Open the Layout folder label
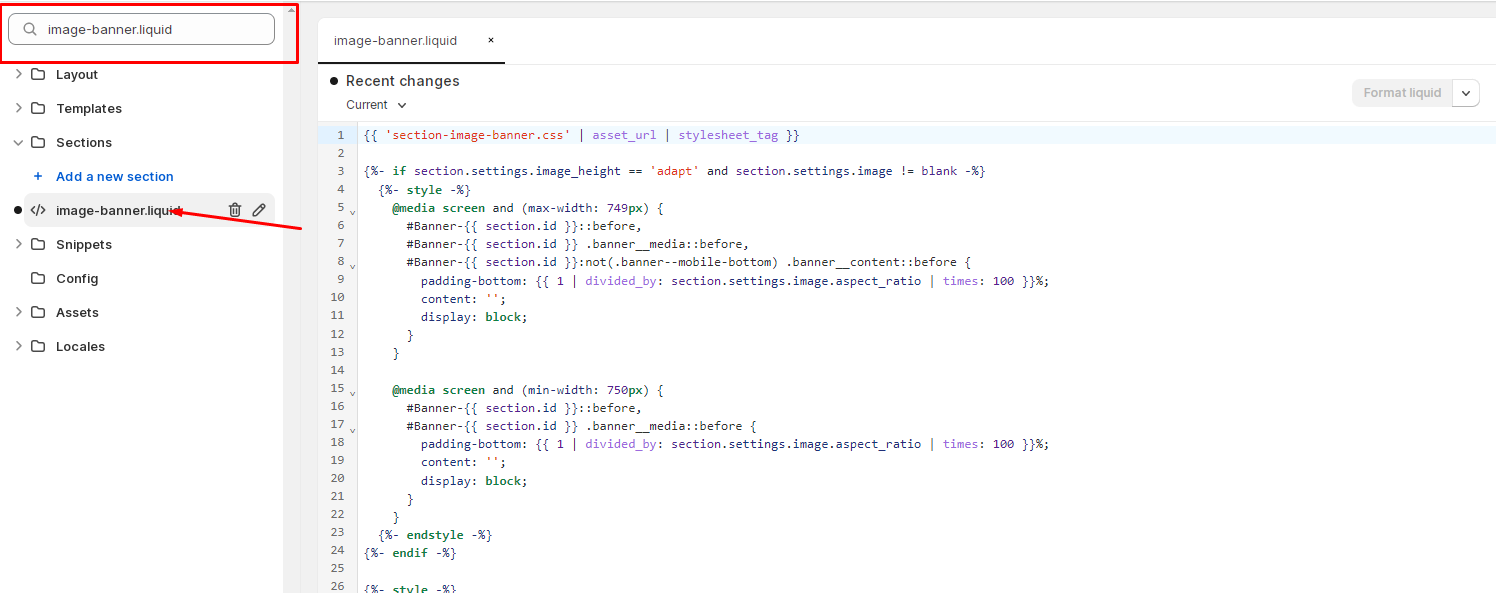This screenshot has height=593, width=1496. pyautogui.click(x=77, y=74)
